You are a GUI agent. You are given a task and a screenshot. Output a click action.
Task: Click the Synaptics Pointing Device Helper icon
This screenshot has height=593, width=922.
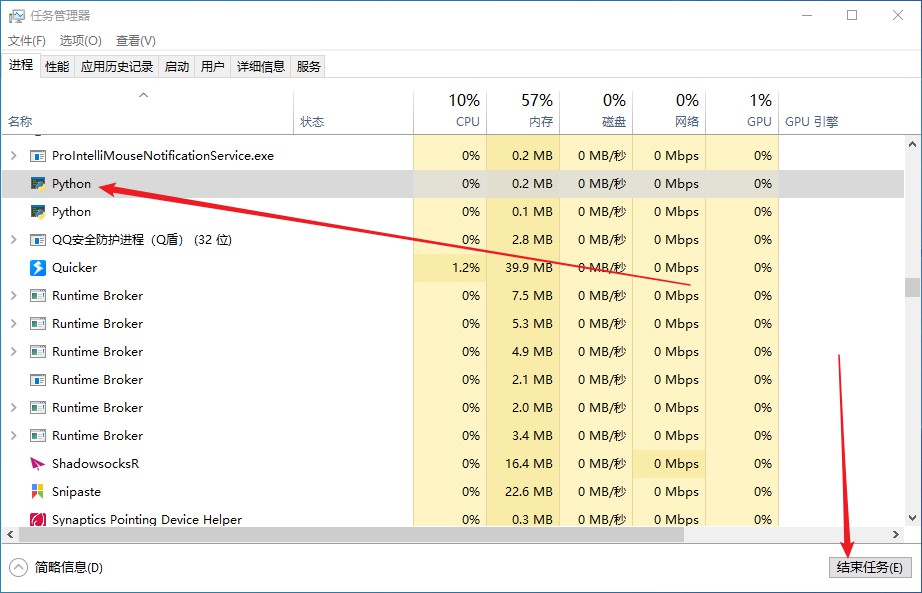38,519
